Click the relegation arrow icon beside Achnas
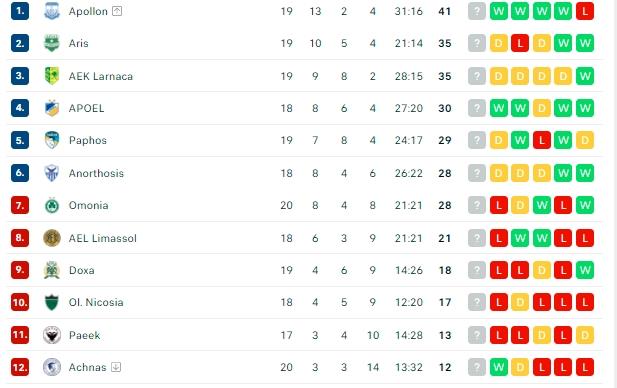Image resolution: width=617 pixels, height=388 pixels. pos(116,367)
